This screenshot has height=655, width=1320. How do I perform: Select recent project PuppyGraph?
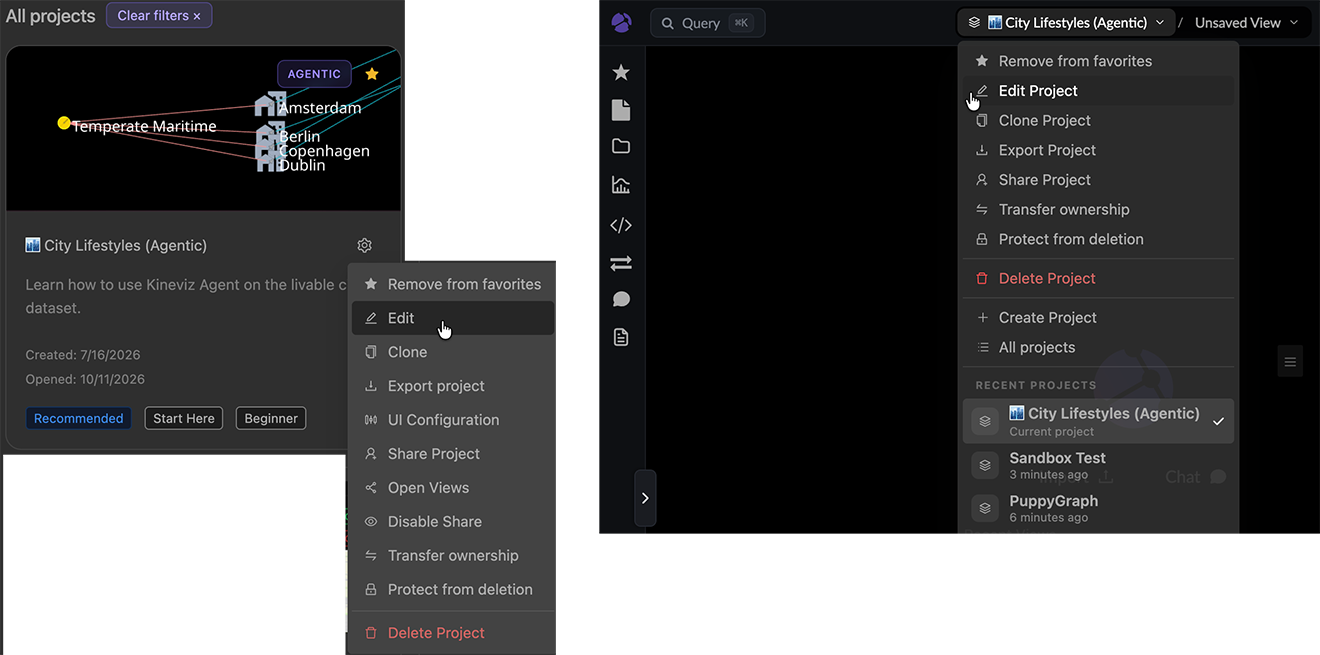tap(1098, 508)
